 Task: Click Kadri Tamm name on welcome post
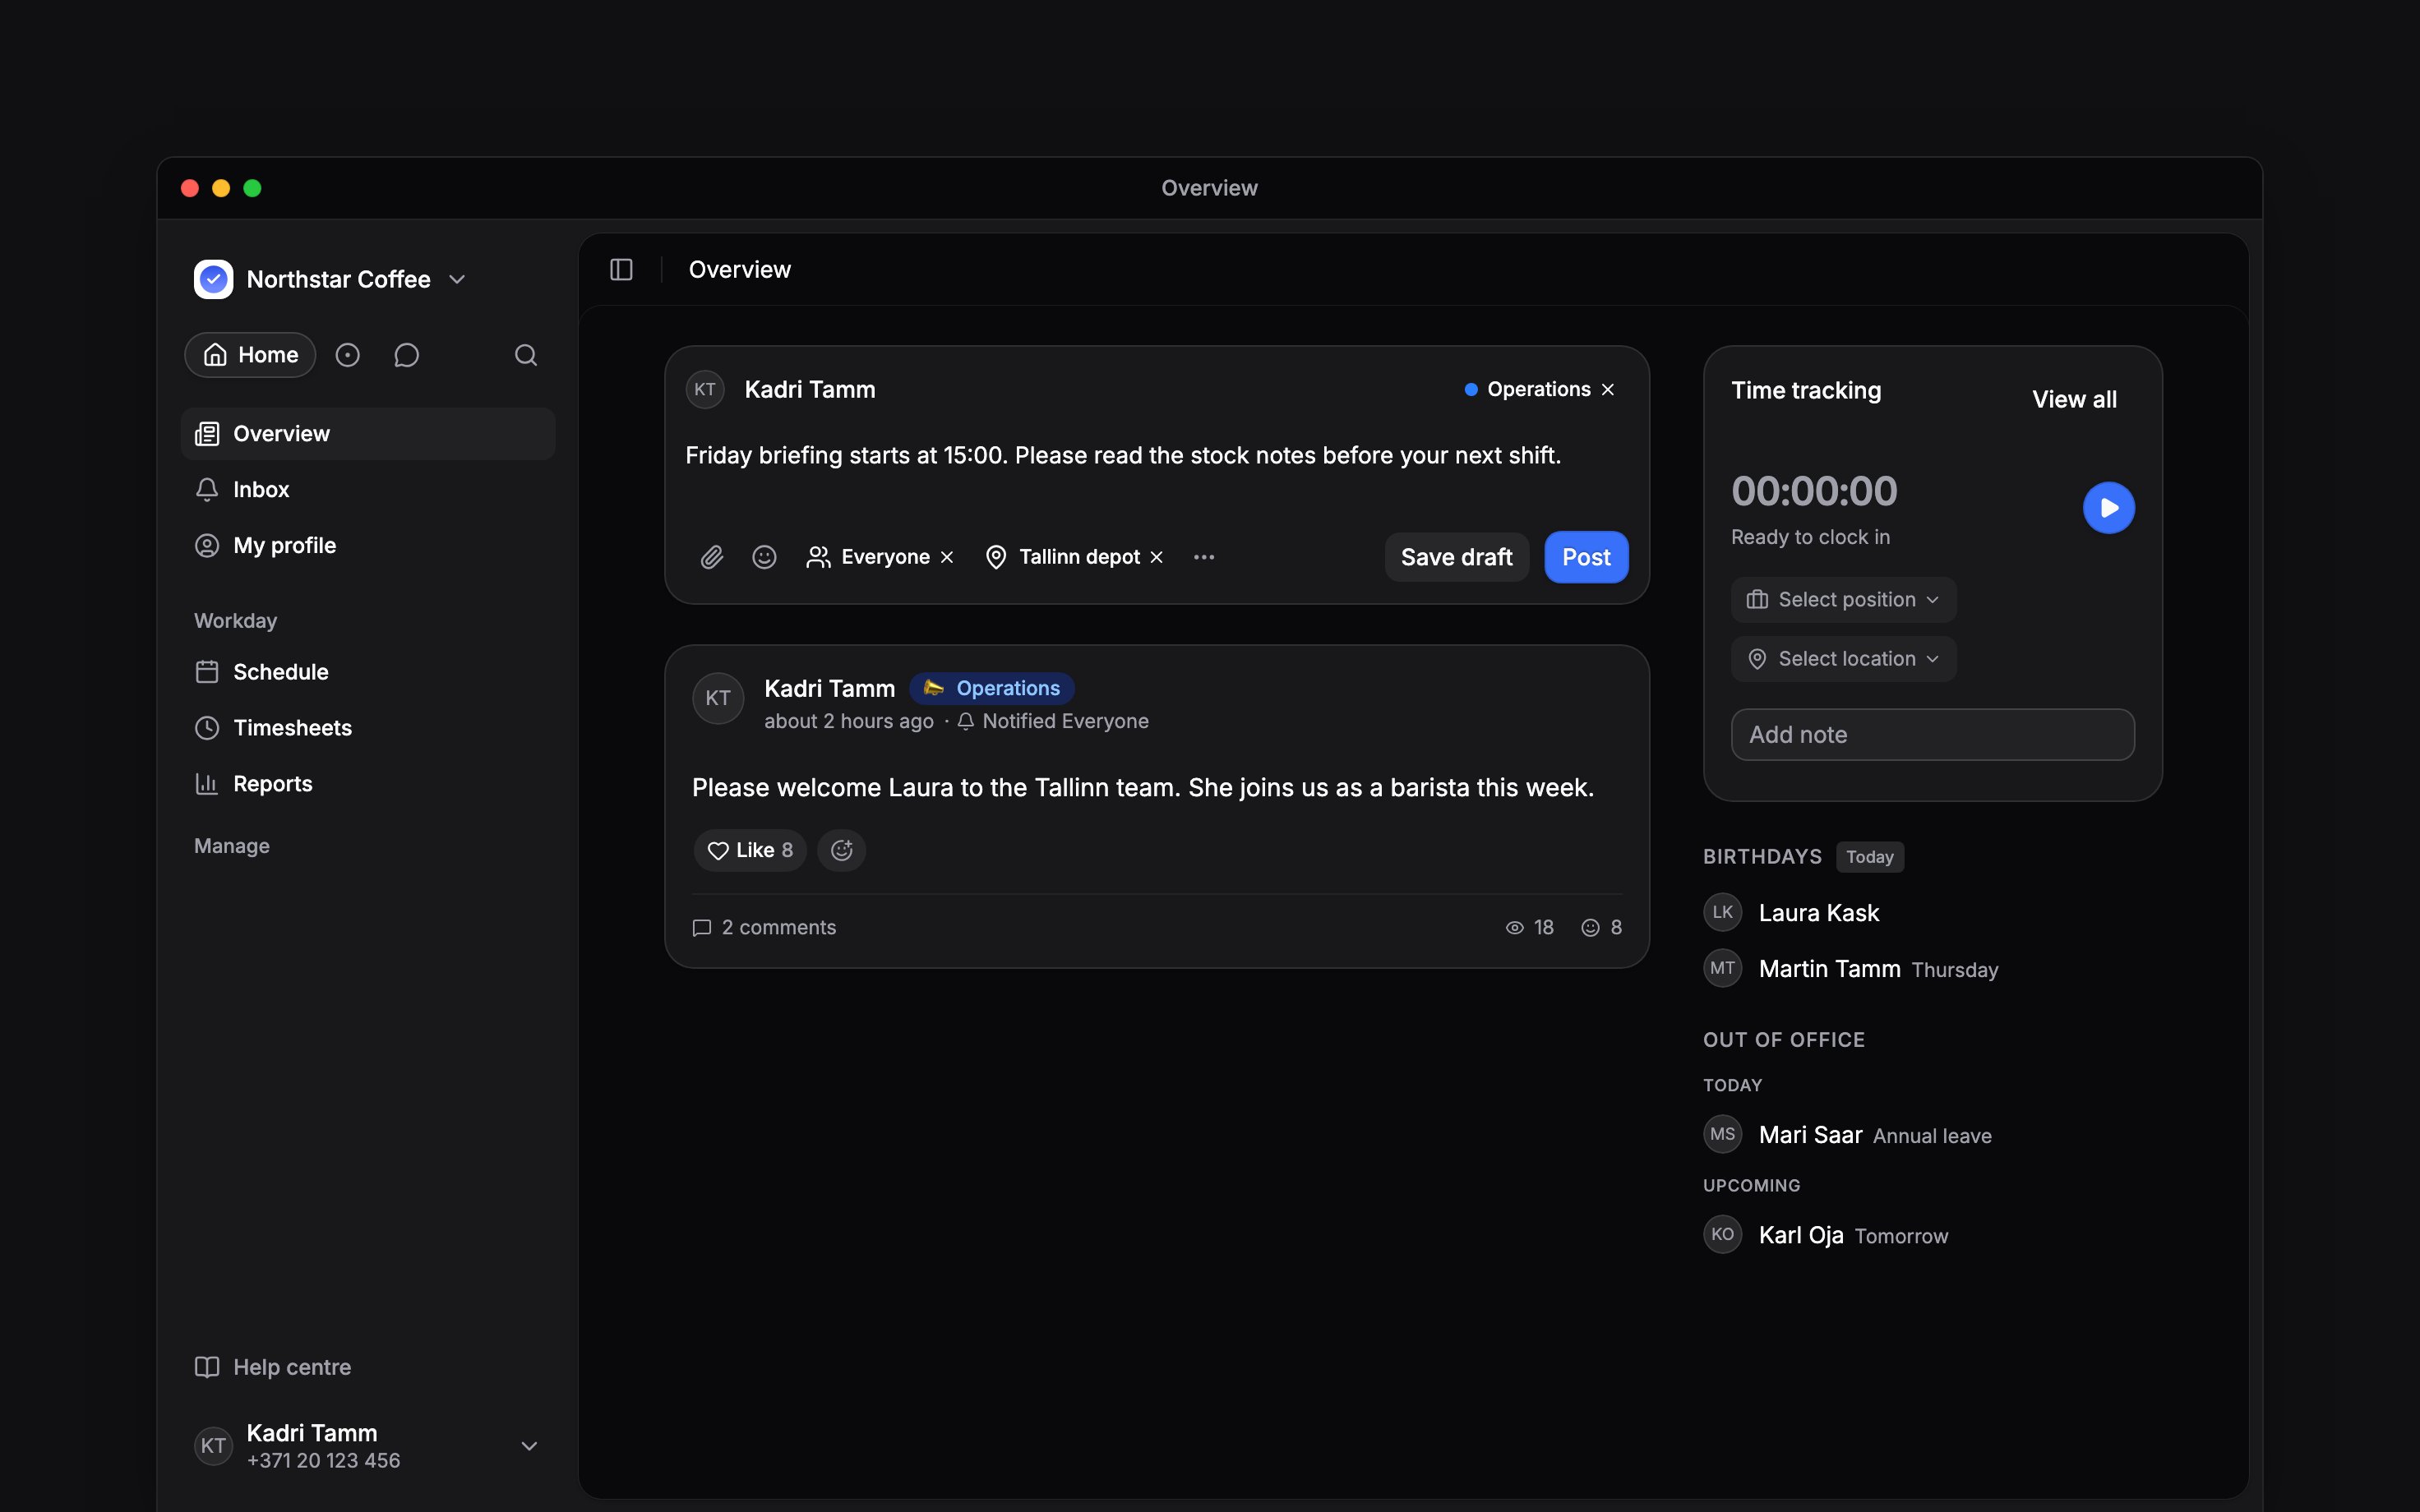tap(829, 689)
